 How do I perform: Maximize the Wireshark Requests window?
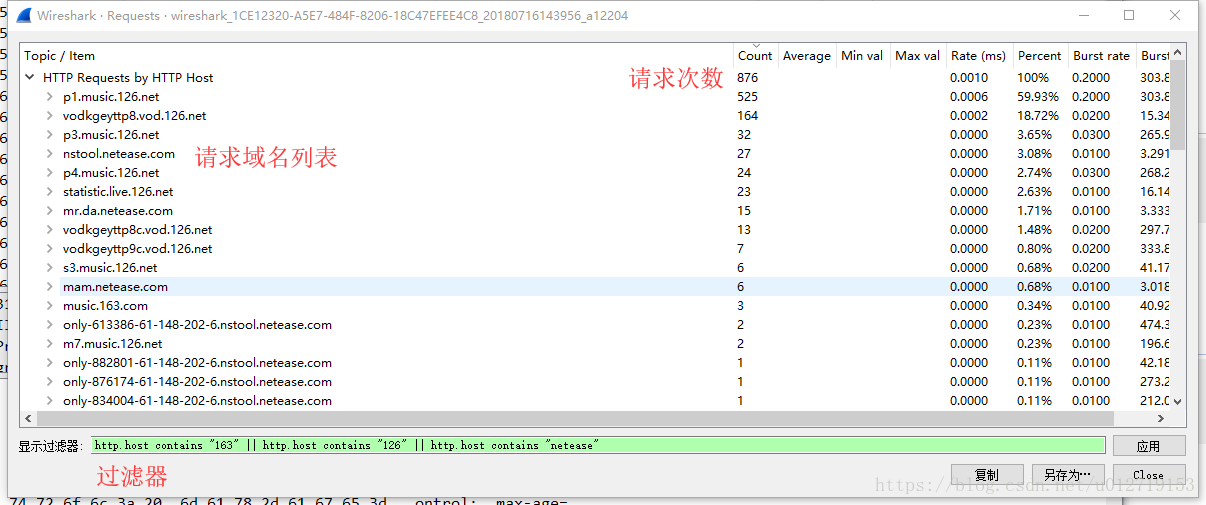[x=1129, y=16]
